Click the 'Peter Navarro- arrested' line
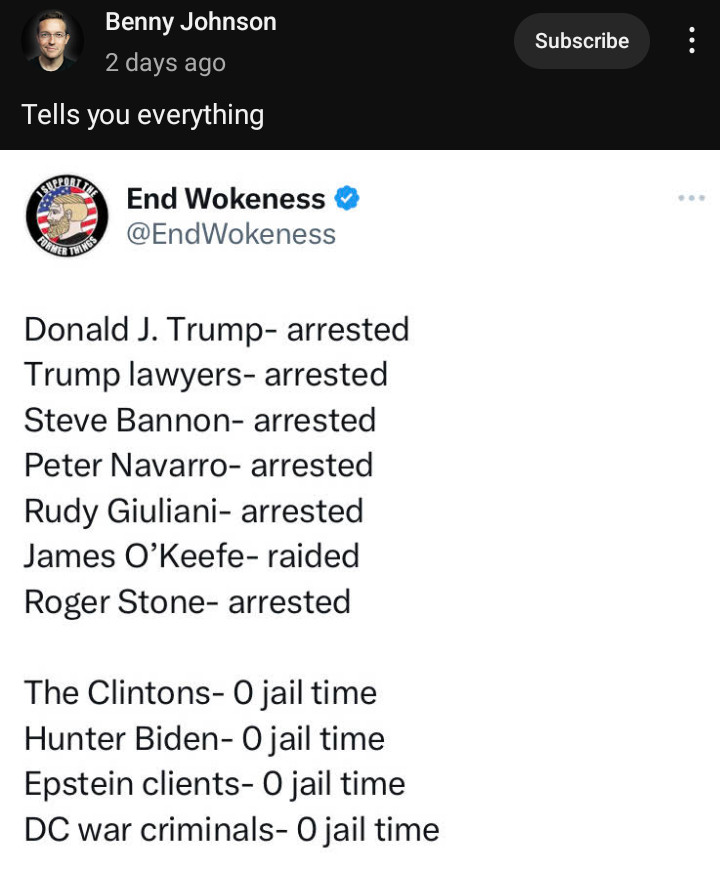The image size is (720, 870). coord(198,465)
